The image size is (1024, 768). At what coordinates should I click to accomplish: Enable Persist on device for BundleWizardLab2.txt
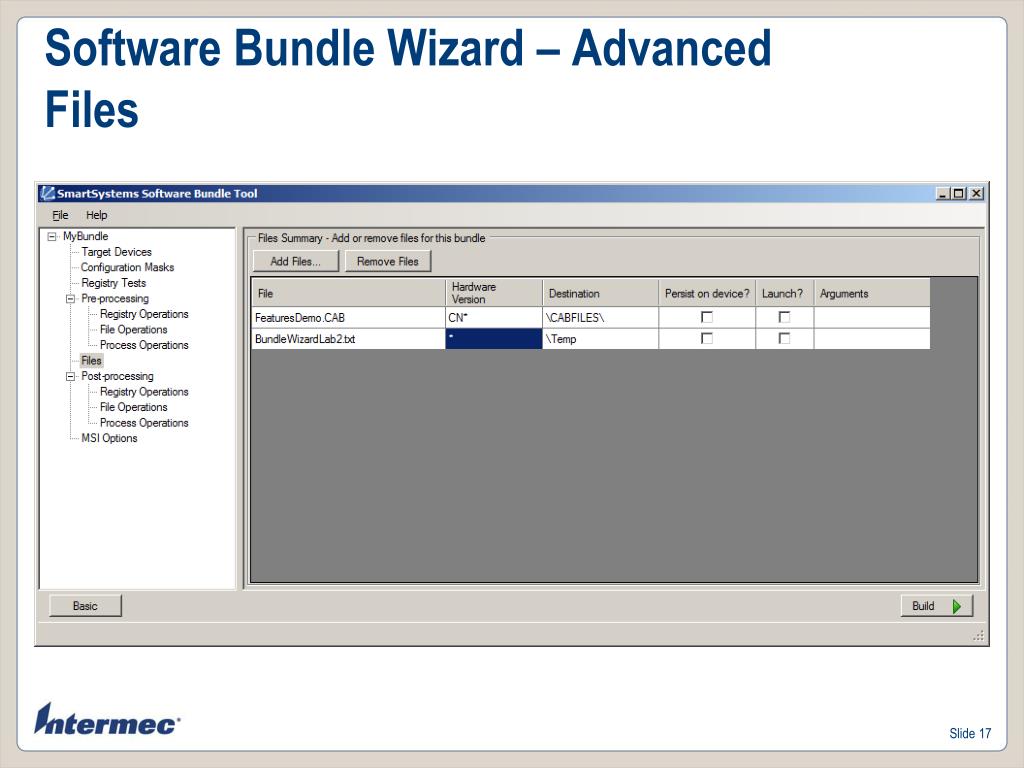coord(707,338)
